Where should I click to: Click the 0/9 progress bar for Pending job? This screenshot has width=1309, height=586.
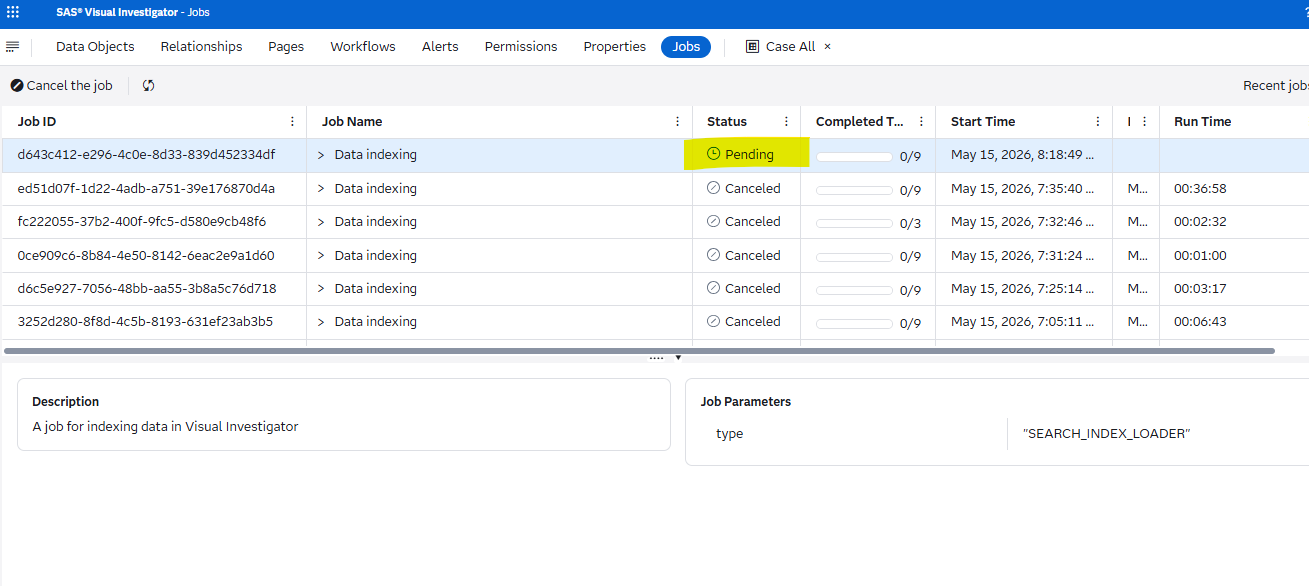click(x=854, y=157)
